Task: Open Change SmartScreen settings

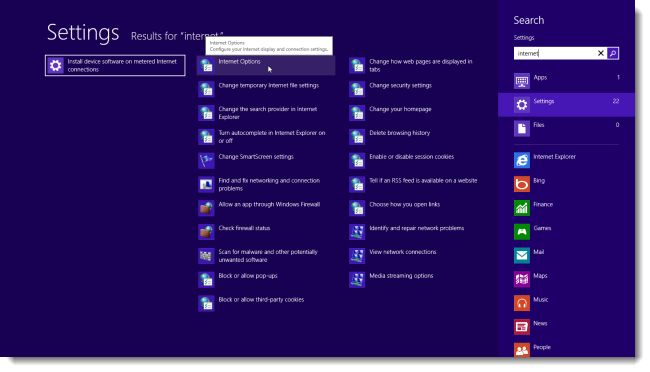Action: (x=266, y=160)
